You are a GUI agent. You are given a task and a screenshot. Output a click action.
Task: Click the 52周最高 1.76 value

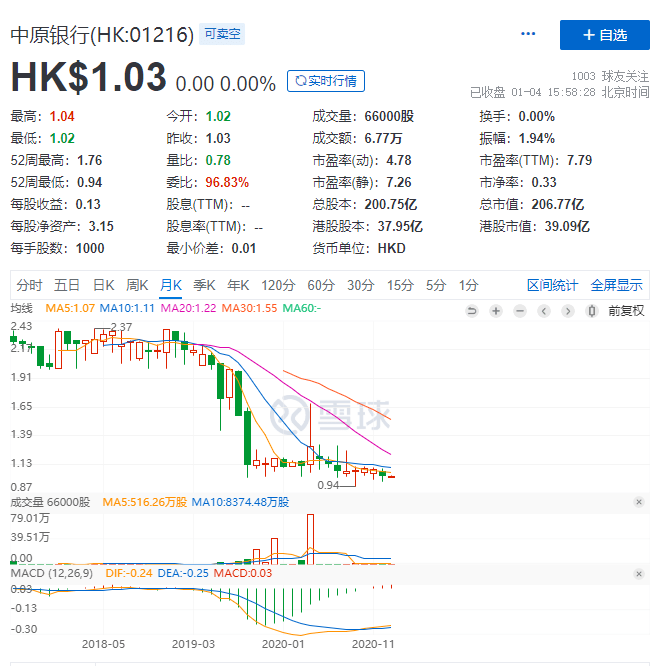[x=90, y=160]
